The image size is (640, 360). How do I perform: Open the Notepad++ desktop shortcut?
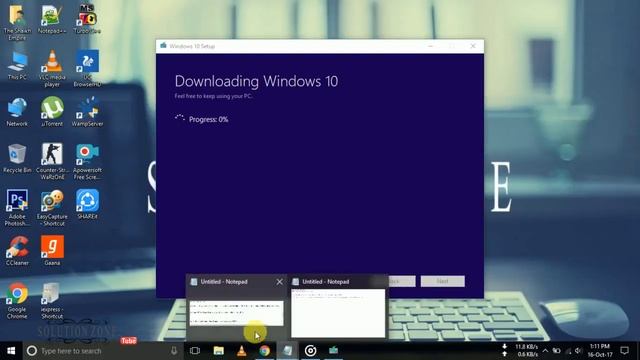(52, 19)
